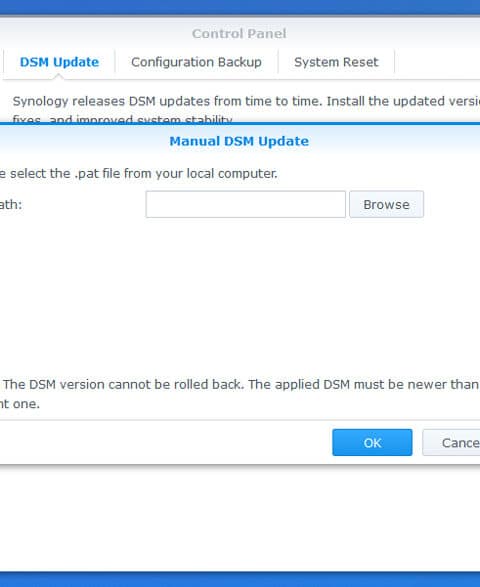Confirm the update with OK
Image resolution: width=480 pixels, height=587 pixels.
[x=372, y=442]
